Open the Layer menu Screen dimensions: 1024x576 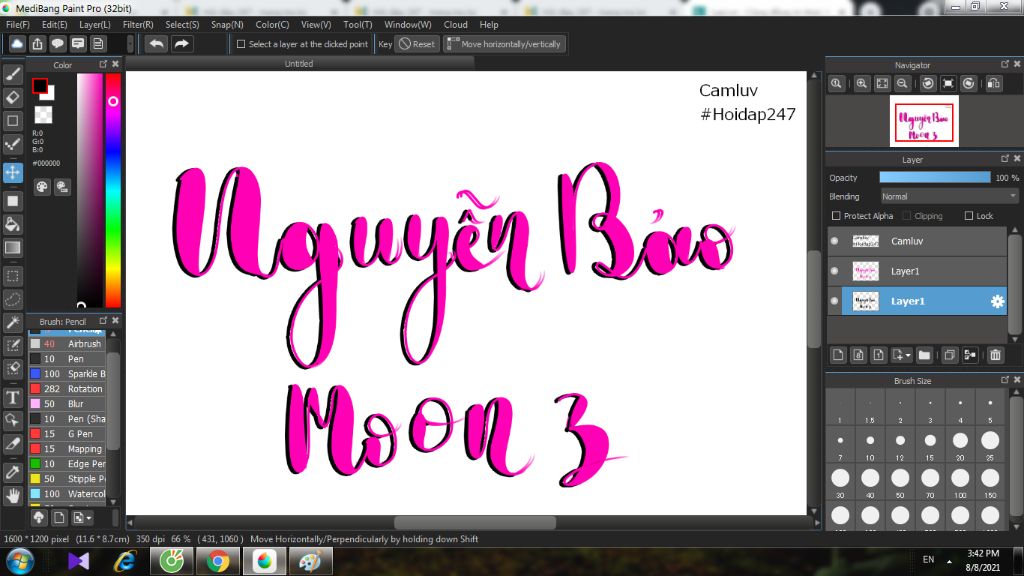(x=95, y=24)
